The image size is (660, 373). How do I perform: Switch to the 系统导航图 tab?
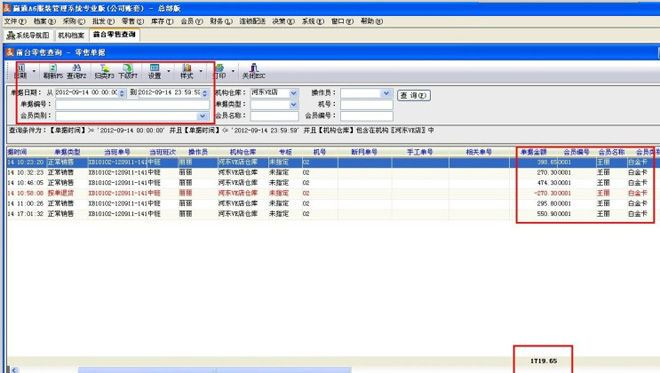(x=28, y=35)
